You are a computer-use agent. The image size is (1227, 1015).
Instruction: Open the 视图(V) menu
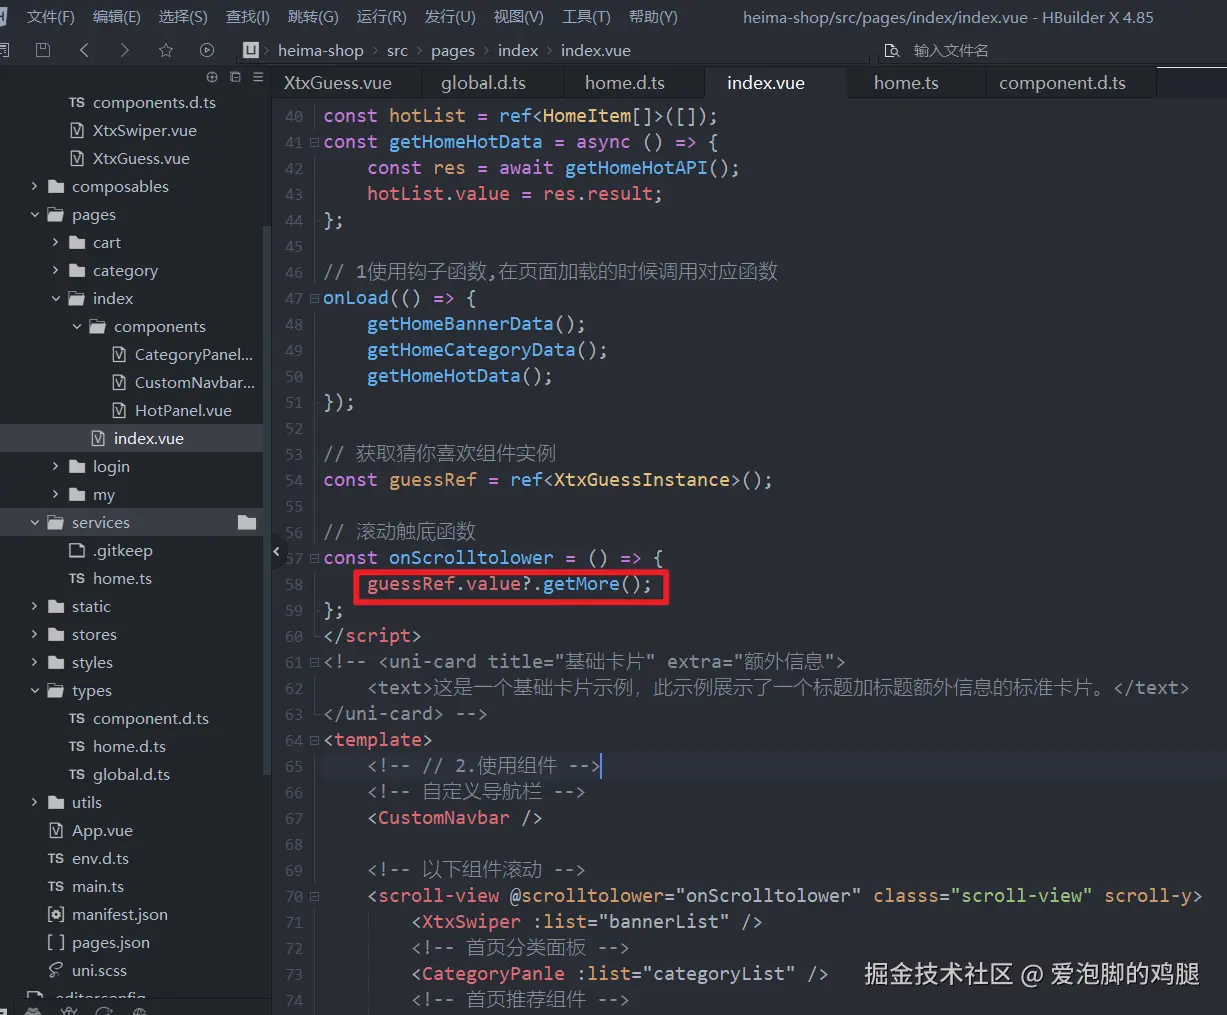click(518, 17)
